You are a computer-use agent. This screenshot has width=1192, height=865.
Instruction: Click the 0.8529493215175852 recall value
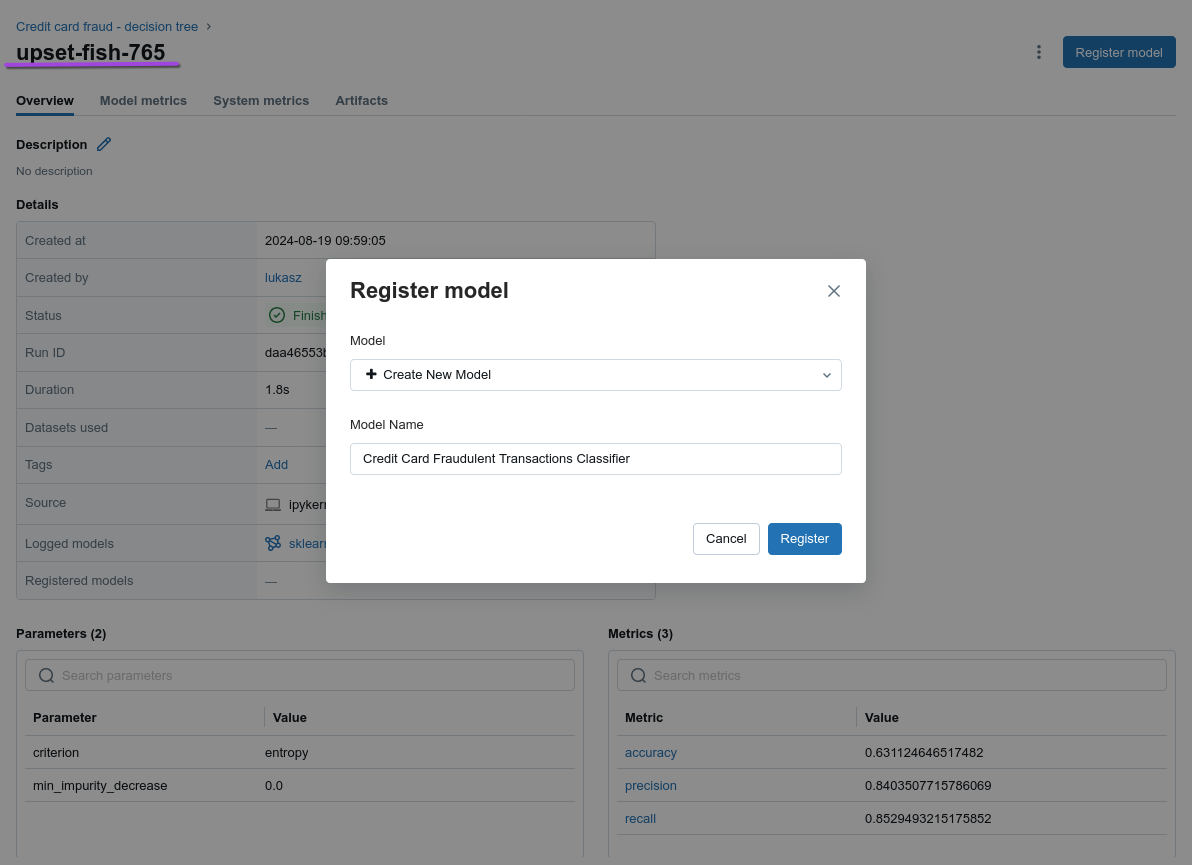[927, 819]
